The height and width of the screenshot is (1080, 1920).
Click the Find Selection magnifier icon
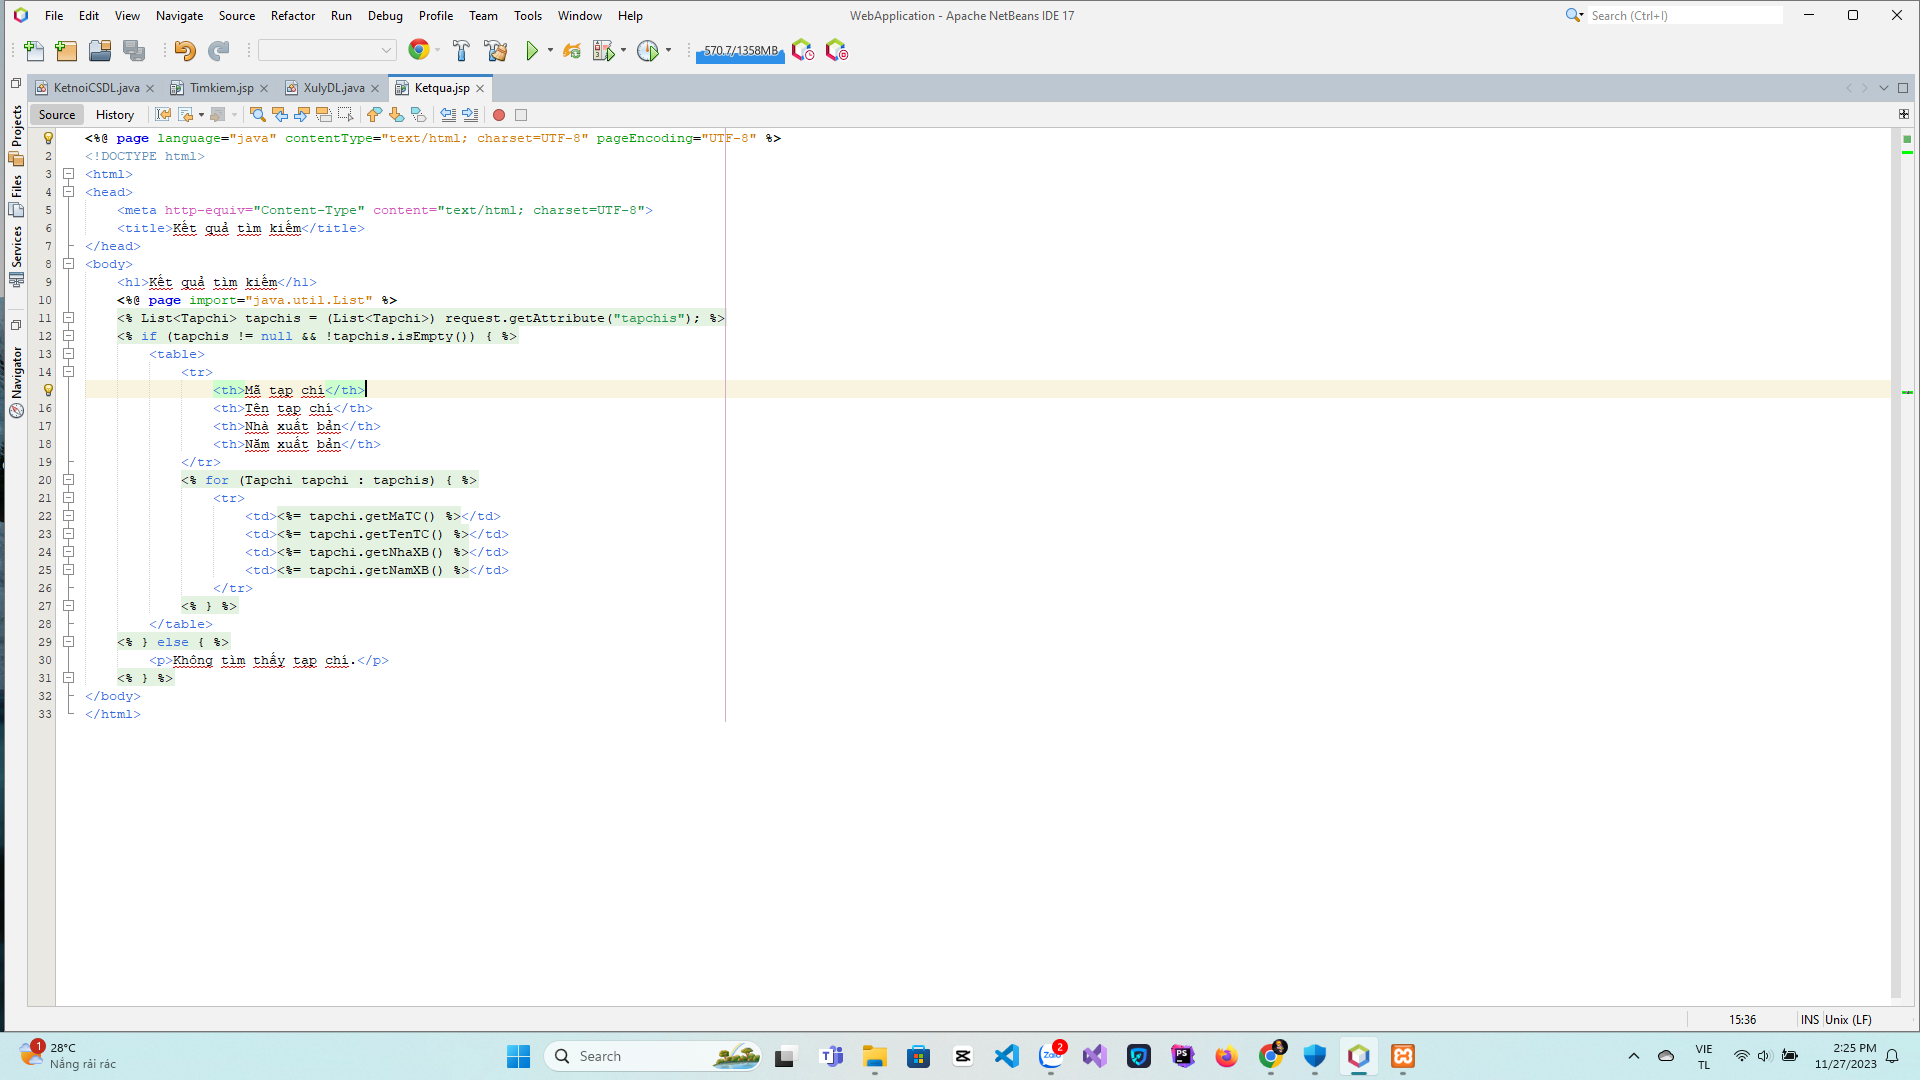[x=257, y=115]
